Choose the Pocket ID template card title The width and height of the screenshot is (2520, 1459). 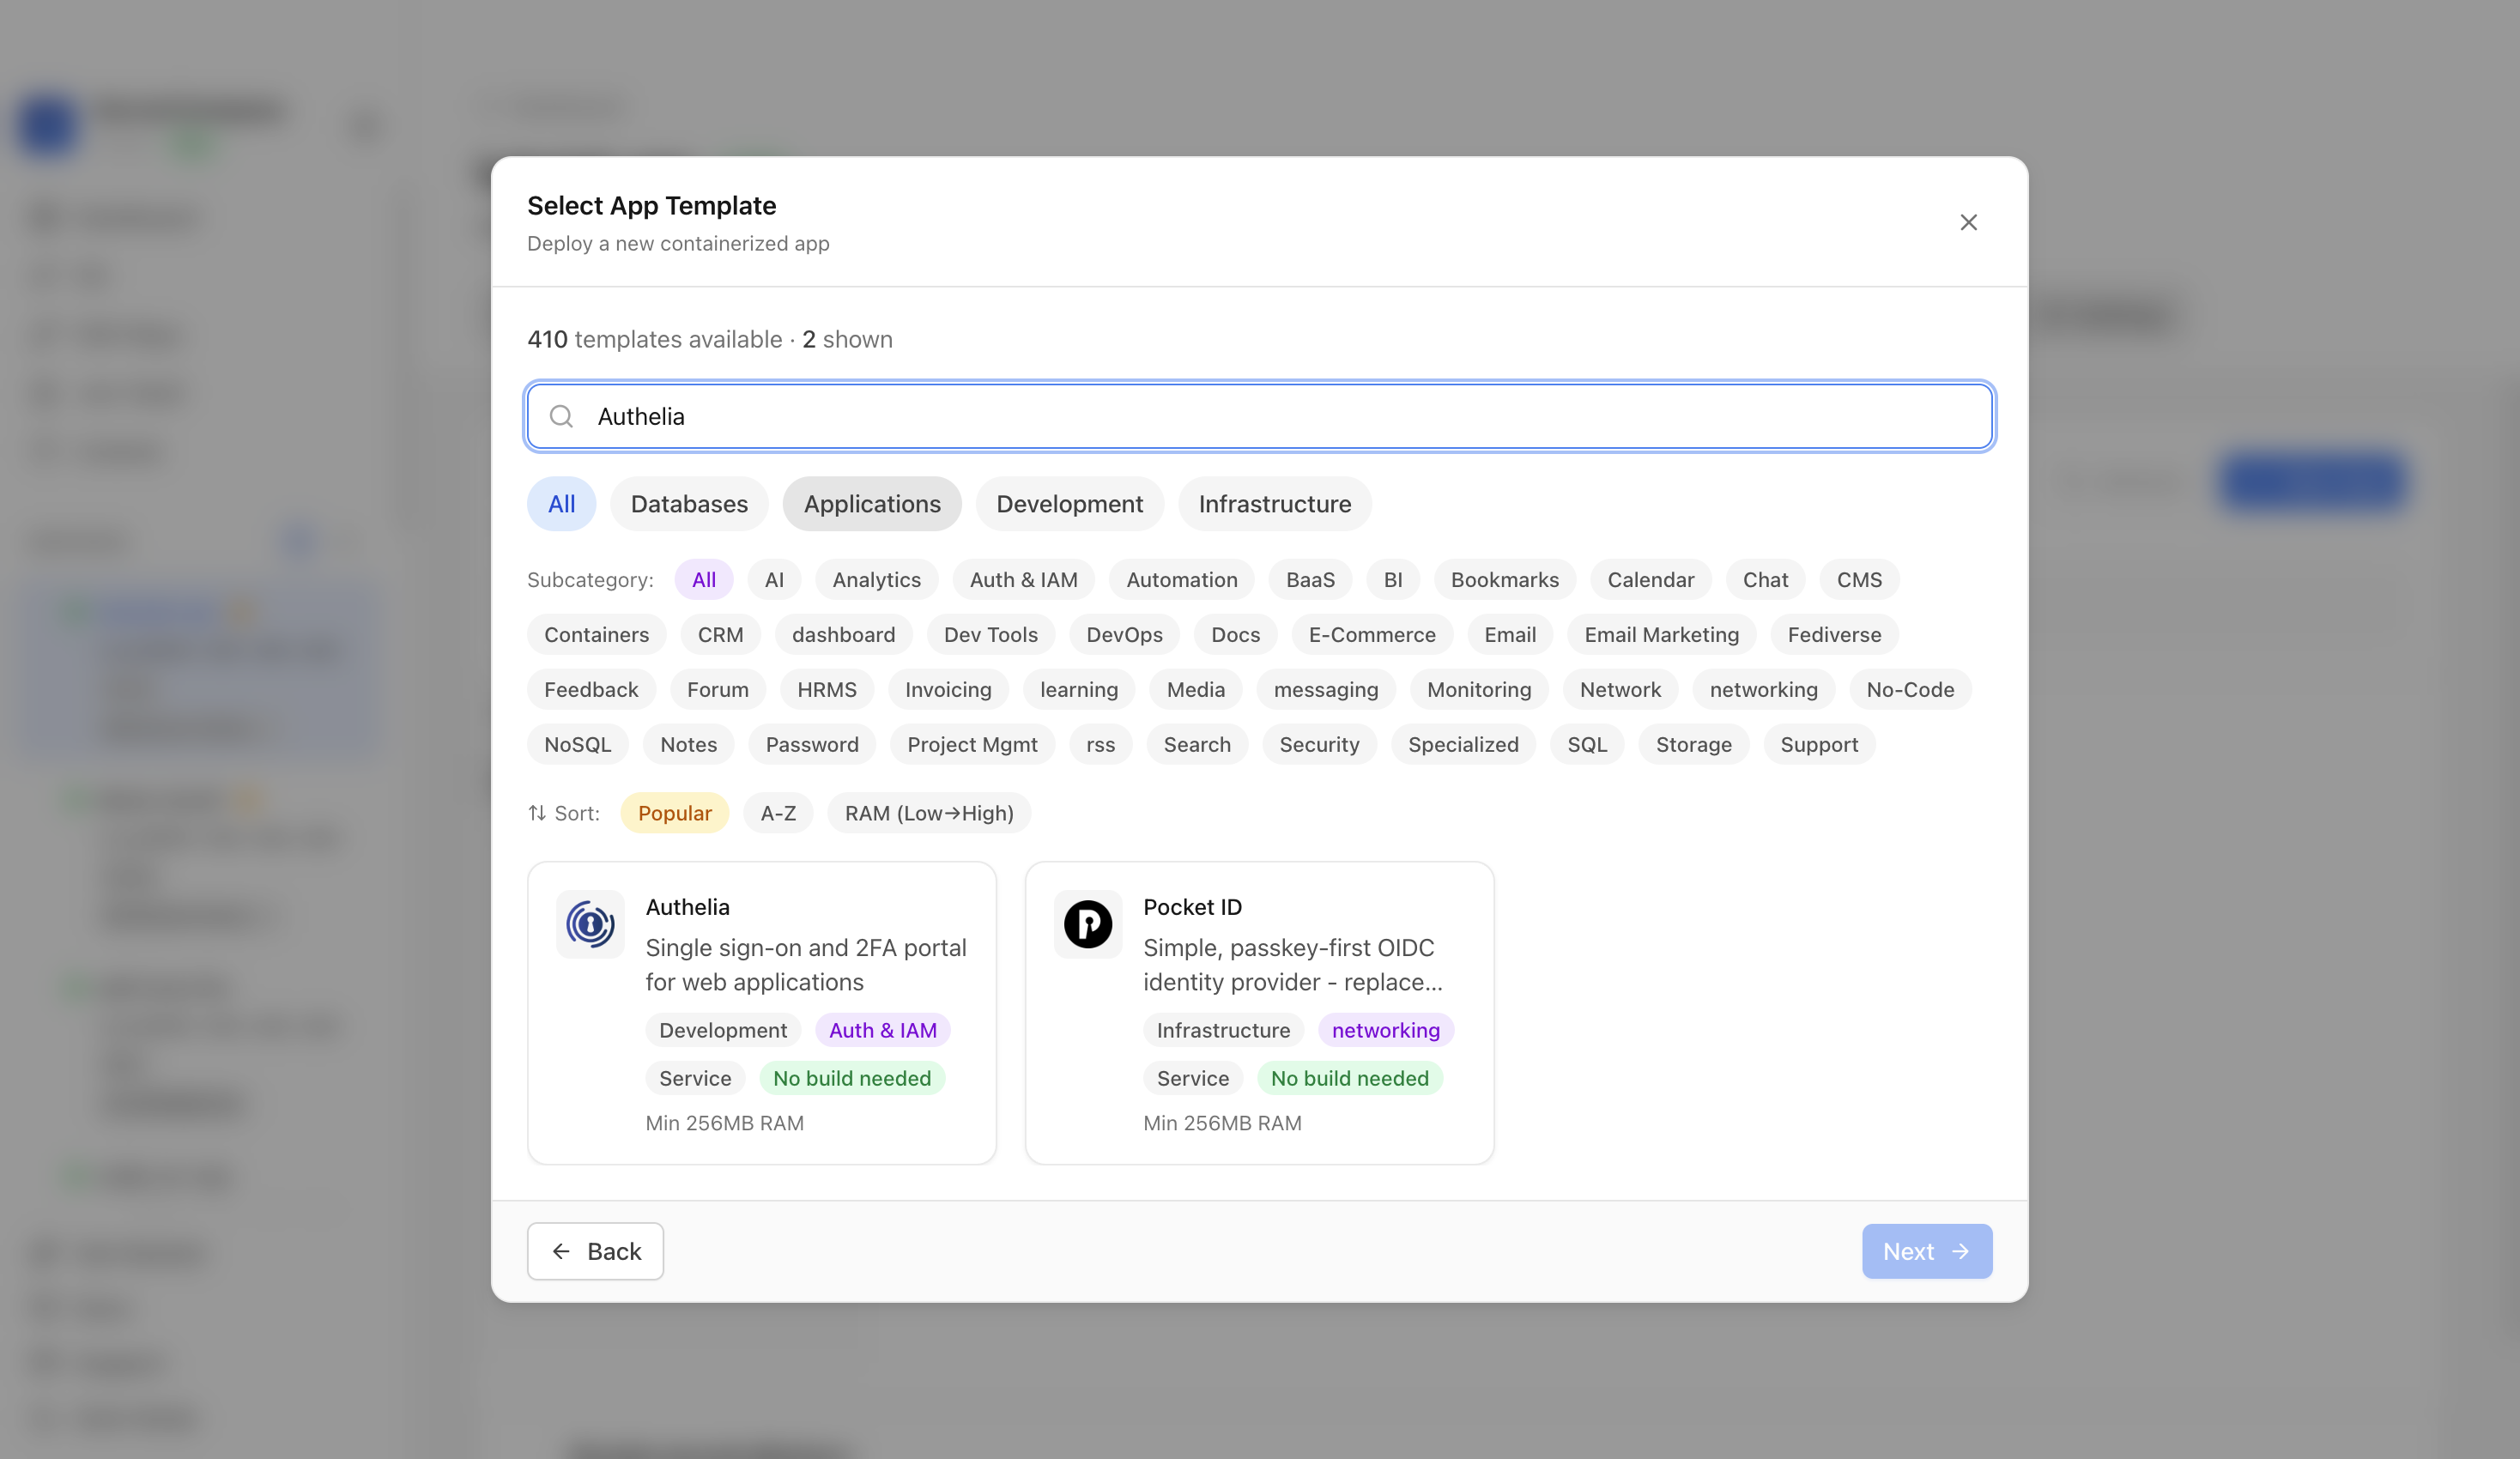point(1192,907)
